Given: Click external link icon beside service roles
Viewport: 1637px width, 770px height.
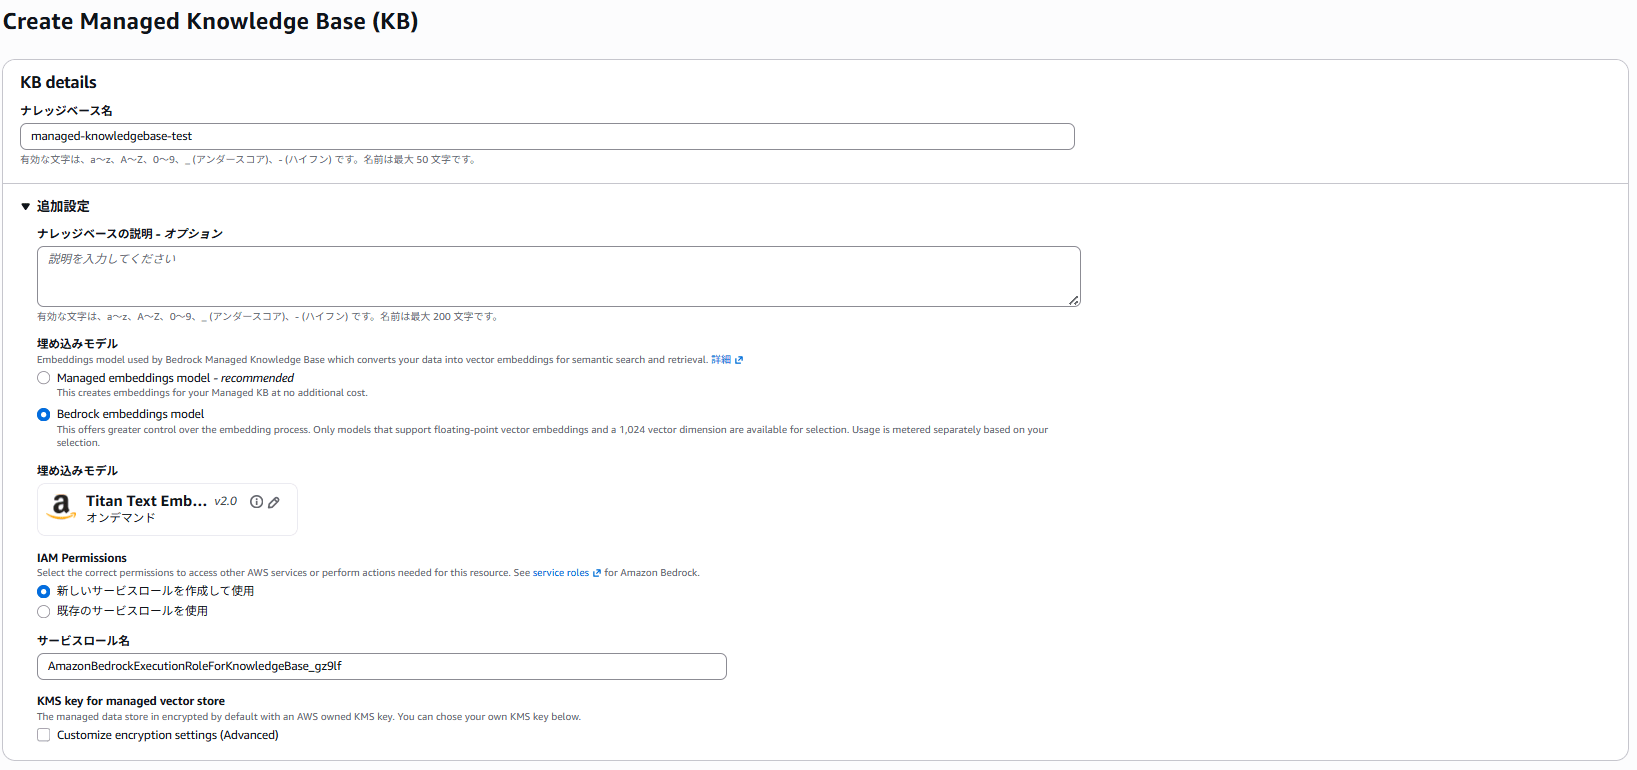Looking at the screenshot, I should point(597,573).
